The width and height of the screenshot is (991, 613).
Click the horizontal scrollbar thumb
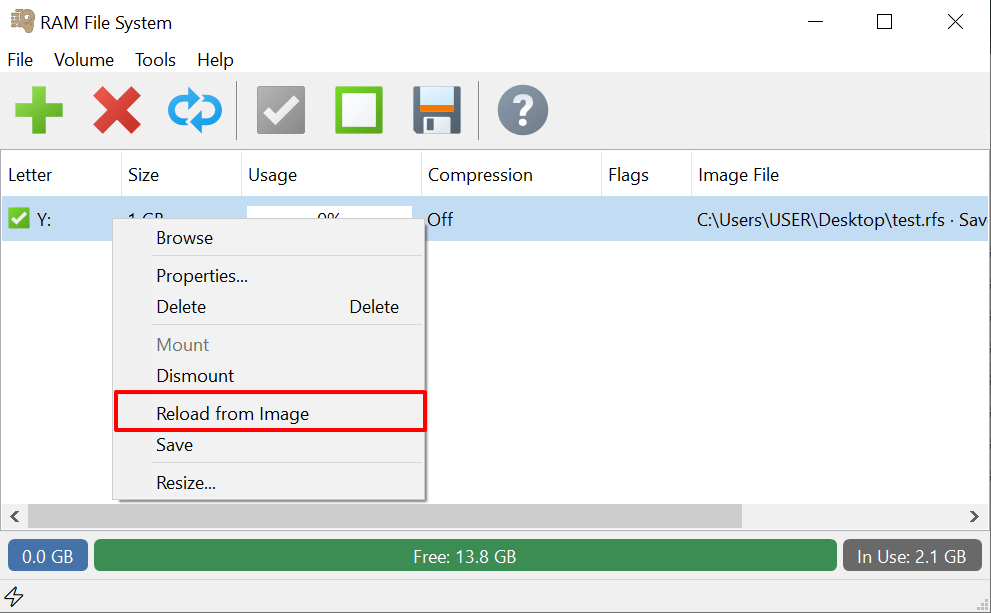tap(385, 516)
